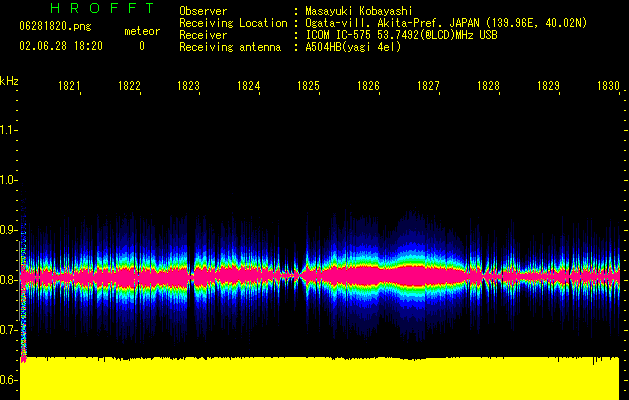This screenshot has height=400, width=629.
Task: Click the meteor label
Action: point(142,31)
